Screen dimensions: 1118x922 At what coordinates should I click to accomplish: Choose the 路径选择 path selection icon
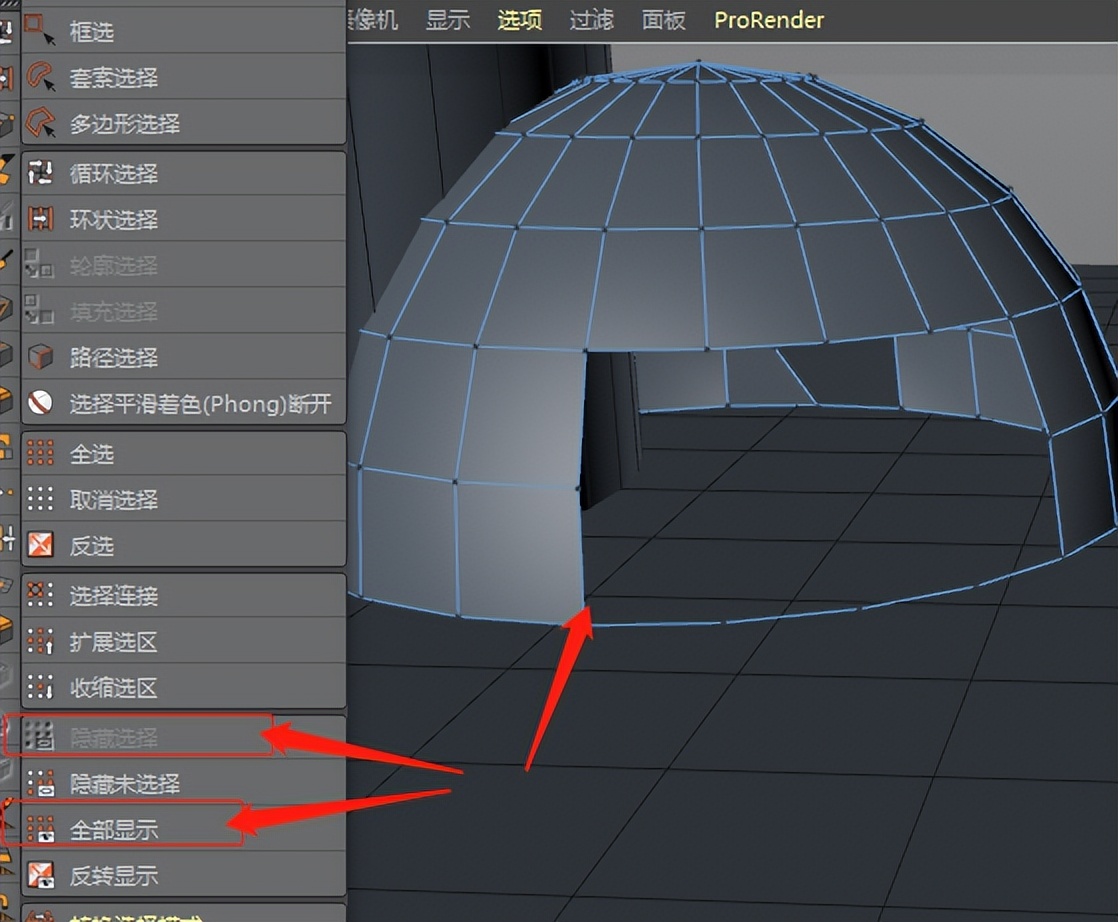click(42, 357)
